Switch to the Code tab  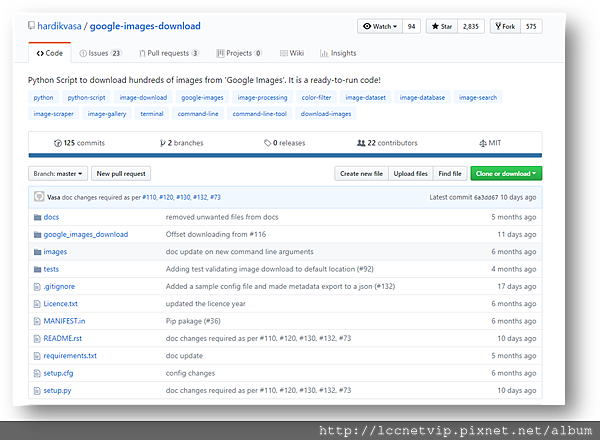pyautogui.click(x=50, y=53)
